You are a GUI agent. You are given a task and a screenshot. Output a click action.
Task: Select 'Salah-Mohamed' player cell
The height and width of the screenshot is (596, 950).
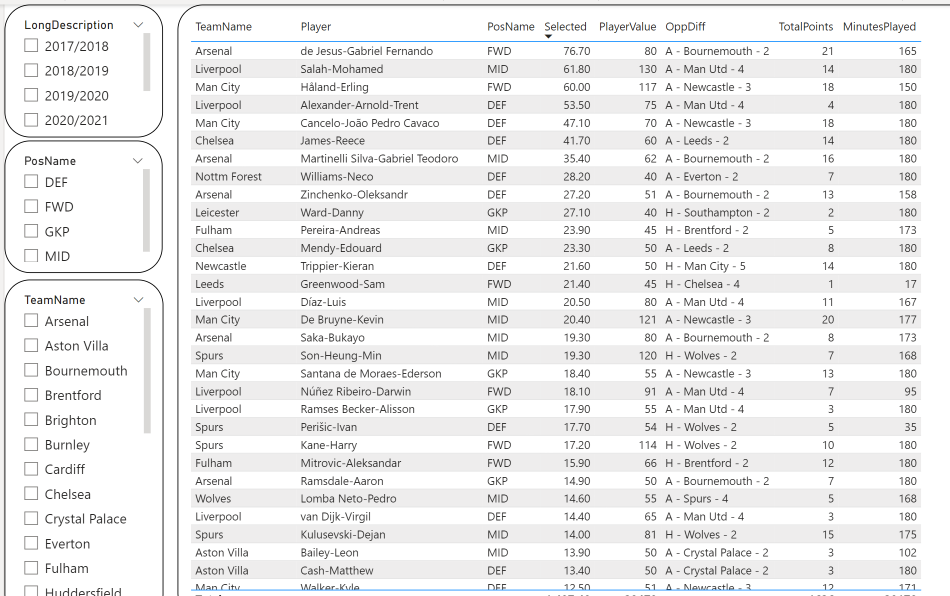[342, 69]
